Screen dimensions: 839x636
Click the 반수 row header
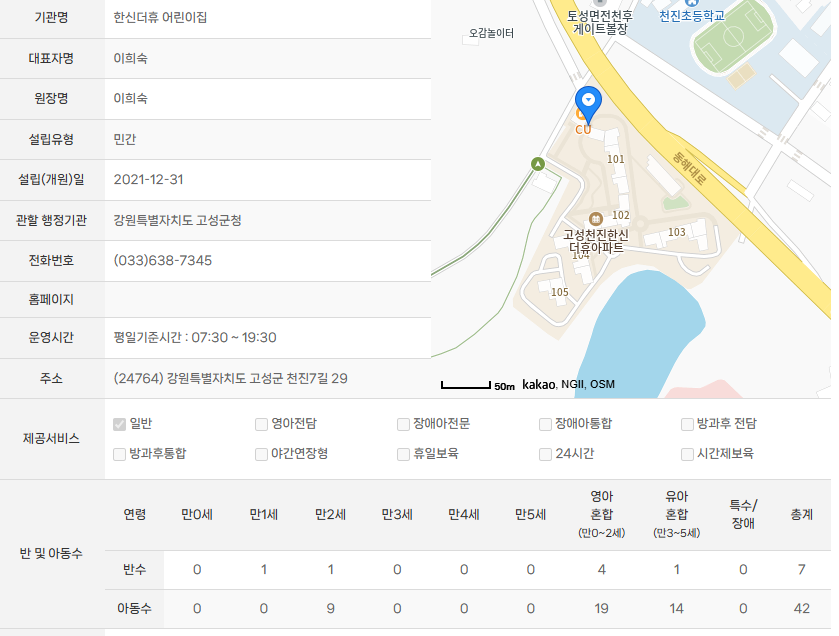pyautogui.click(x=134, y=570)
